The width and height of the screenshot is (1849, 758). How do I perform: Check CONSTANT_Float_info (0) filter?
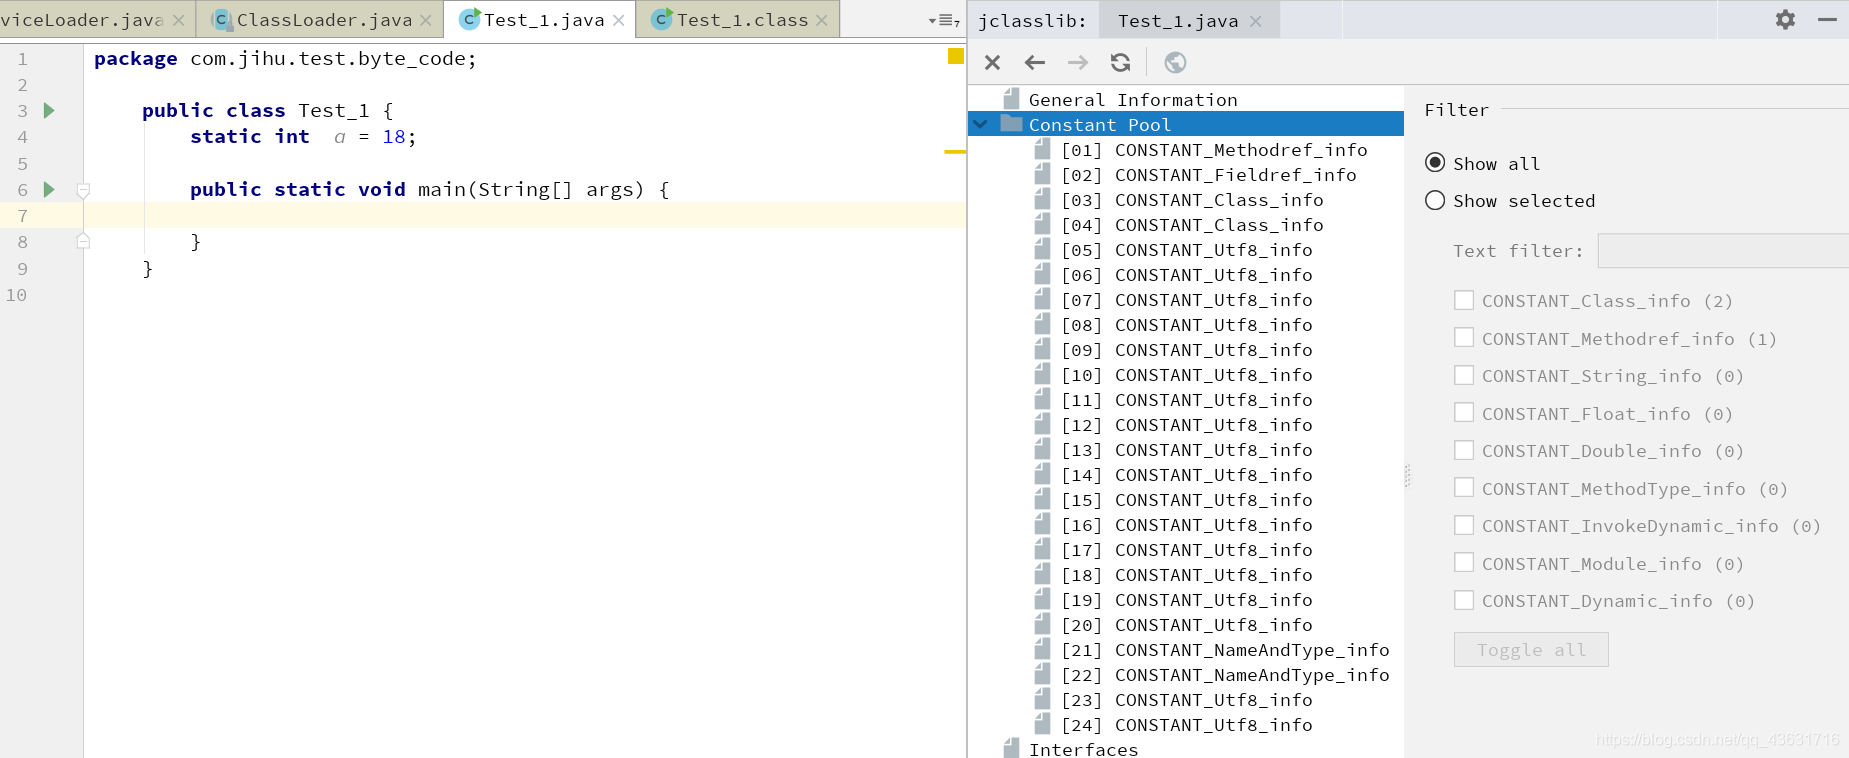tap(1464, 412)
